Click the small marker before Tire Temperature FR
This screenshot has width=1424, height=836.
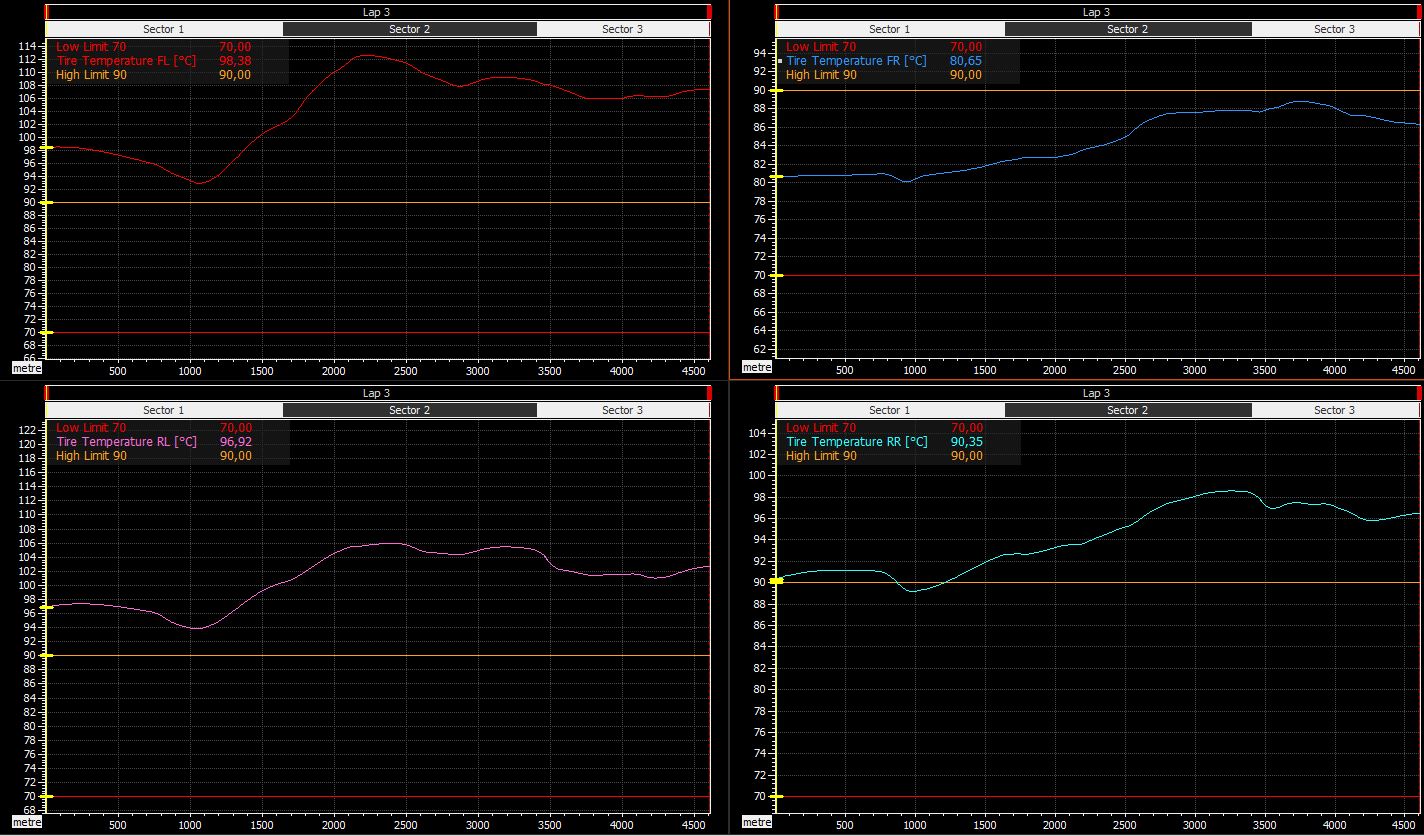coord(780,61)
